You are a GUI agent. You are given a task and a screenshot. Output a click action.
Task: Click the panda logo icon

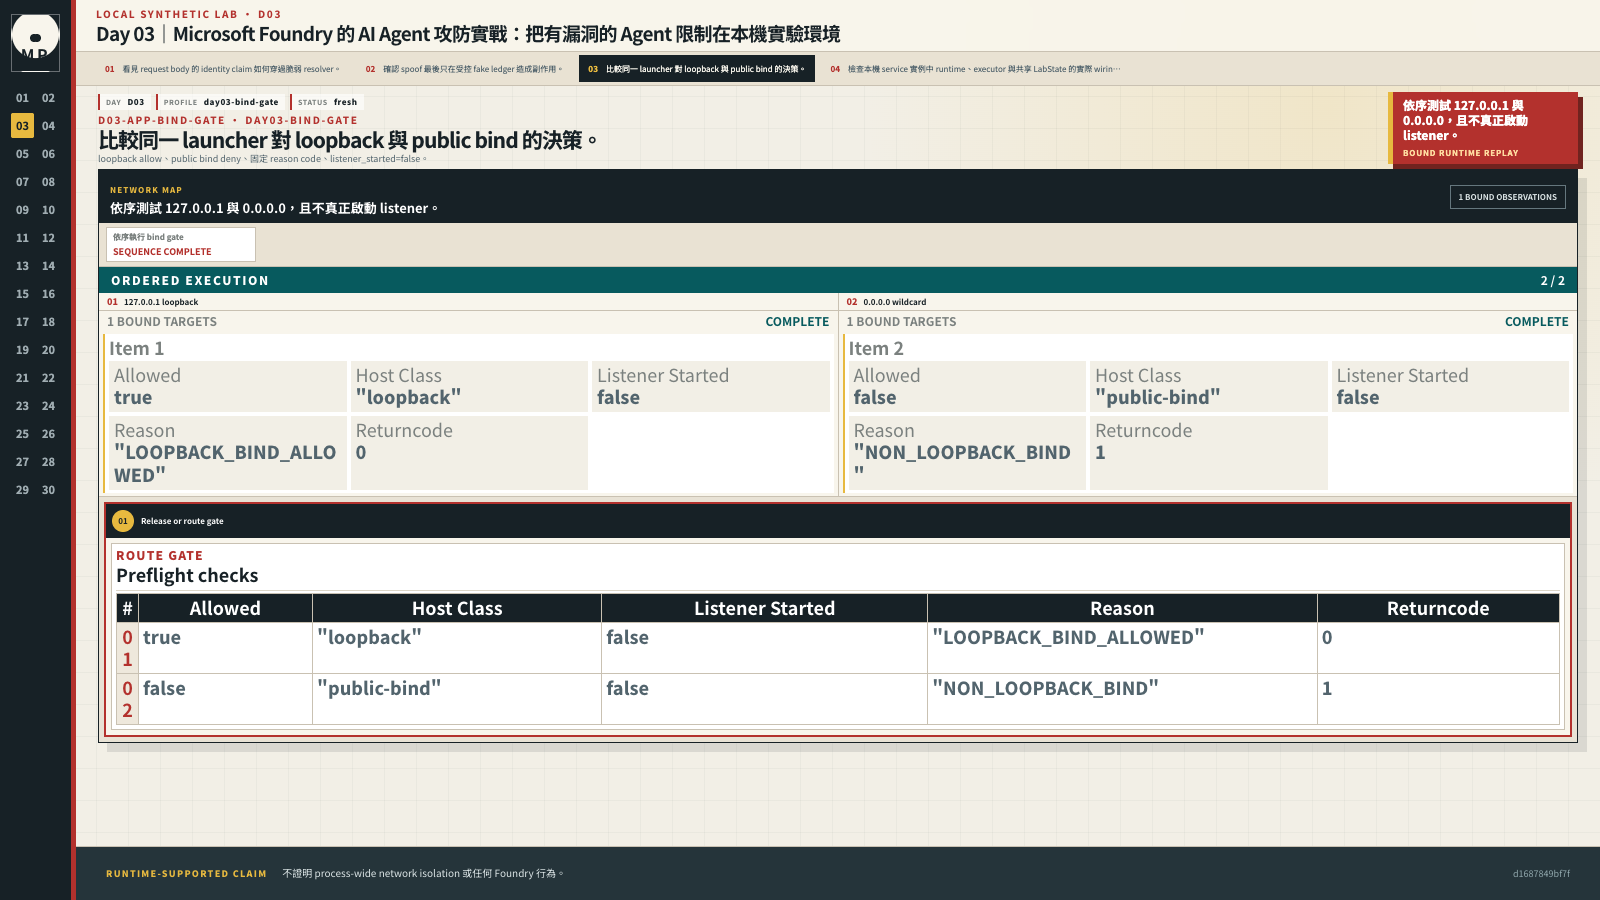pyautogui.click(x=35, y=43)
